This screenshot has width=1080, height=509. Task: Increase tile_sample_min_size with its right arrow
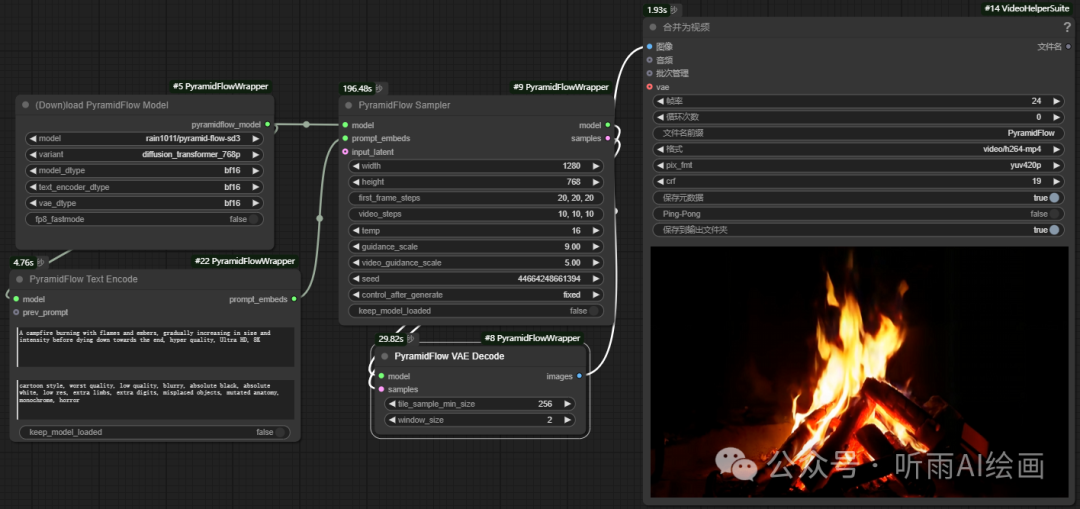tap(568, 404)
